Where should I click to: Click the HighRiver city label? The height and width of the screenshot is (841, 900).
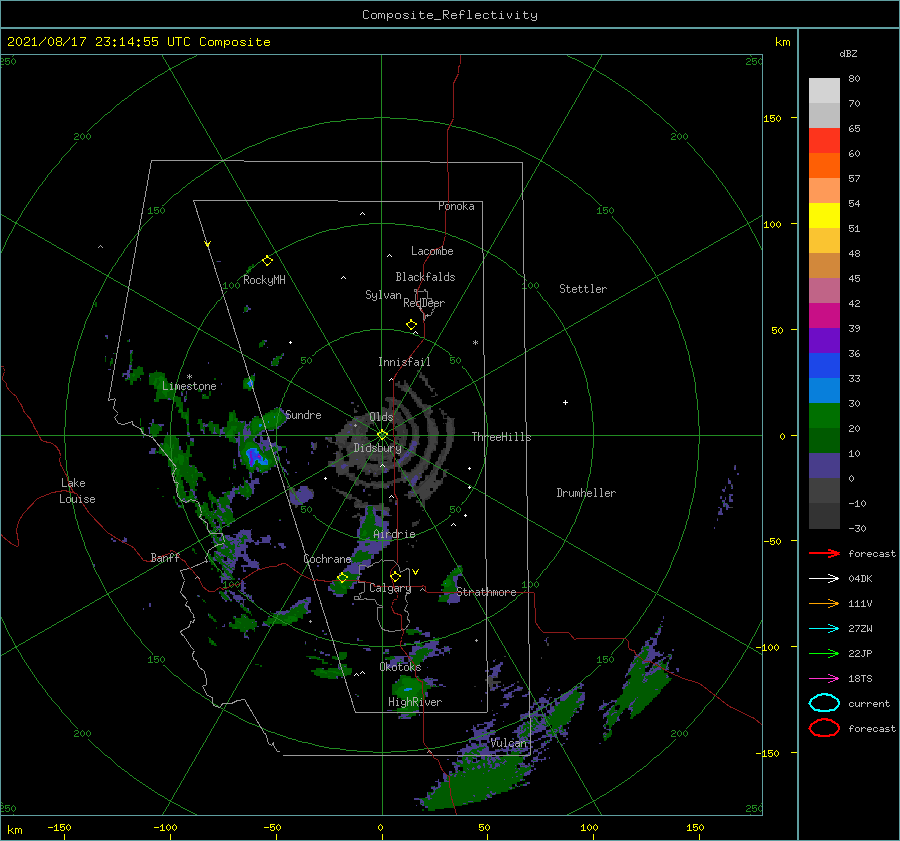pyautogui.click(x=415, y=702)
